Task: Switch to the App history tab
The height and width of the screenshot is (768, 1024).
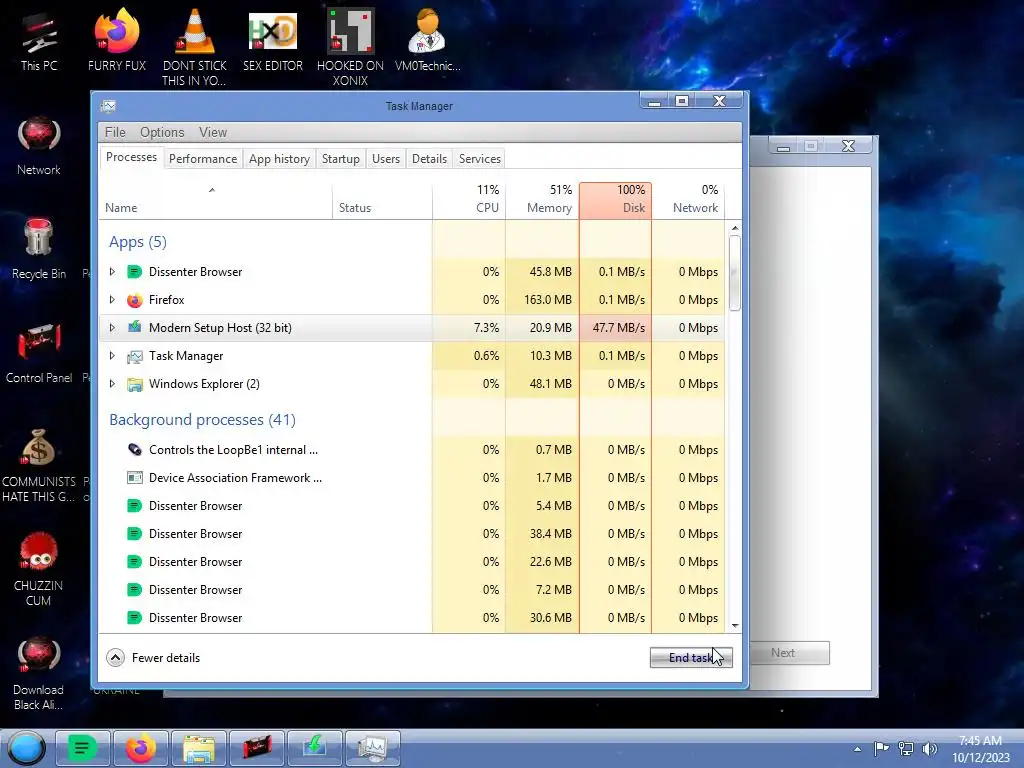Action: click(280, 159)
